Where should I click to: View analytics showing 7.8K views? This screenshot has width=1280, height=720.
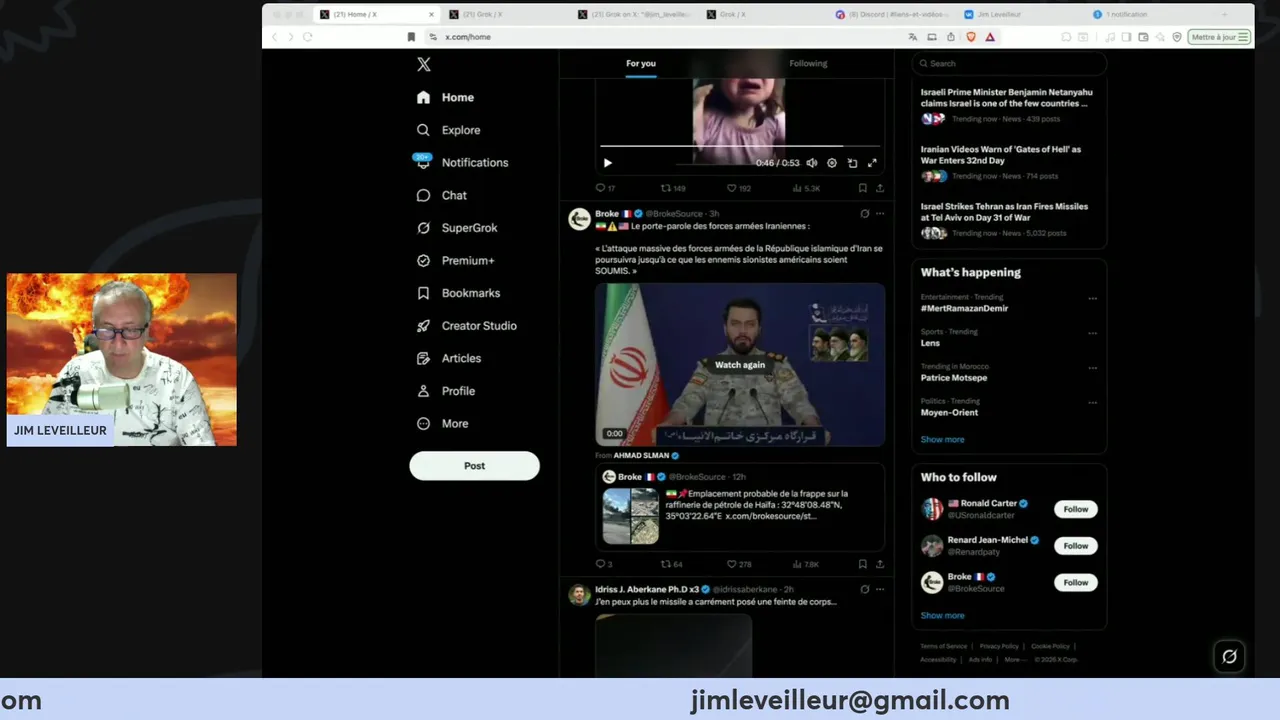tap(806, 564)
